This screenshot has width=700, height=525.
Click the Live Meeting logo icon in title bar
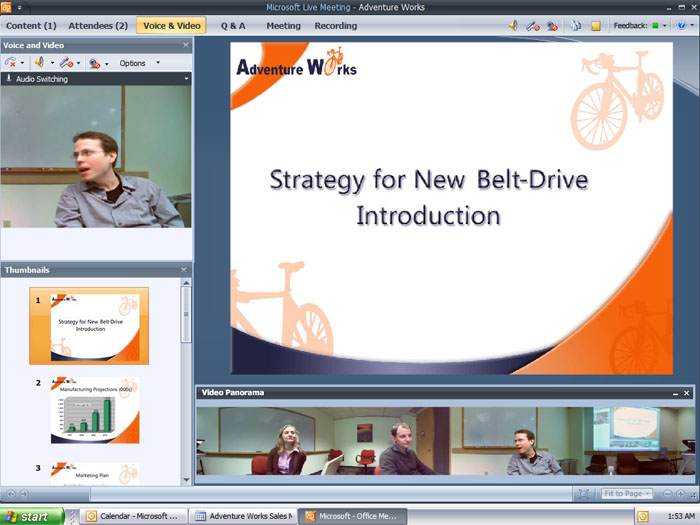(x=6, y=7)
